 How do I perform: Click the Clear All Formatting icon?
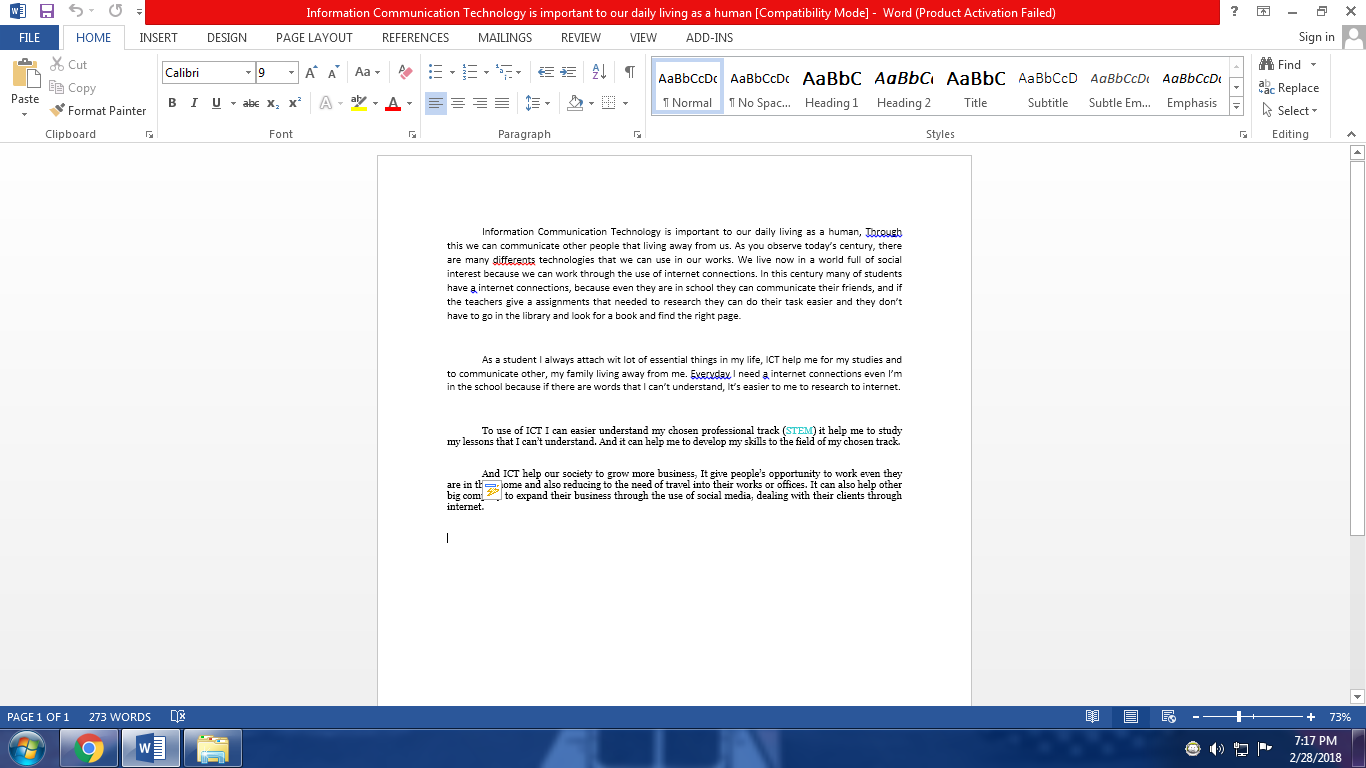click(x=405, y=72)
